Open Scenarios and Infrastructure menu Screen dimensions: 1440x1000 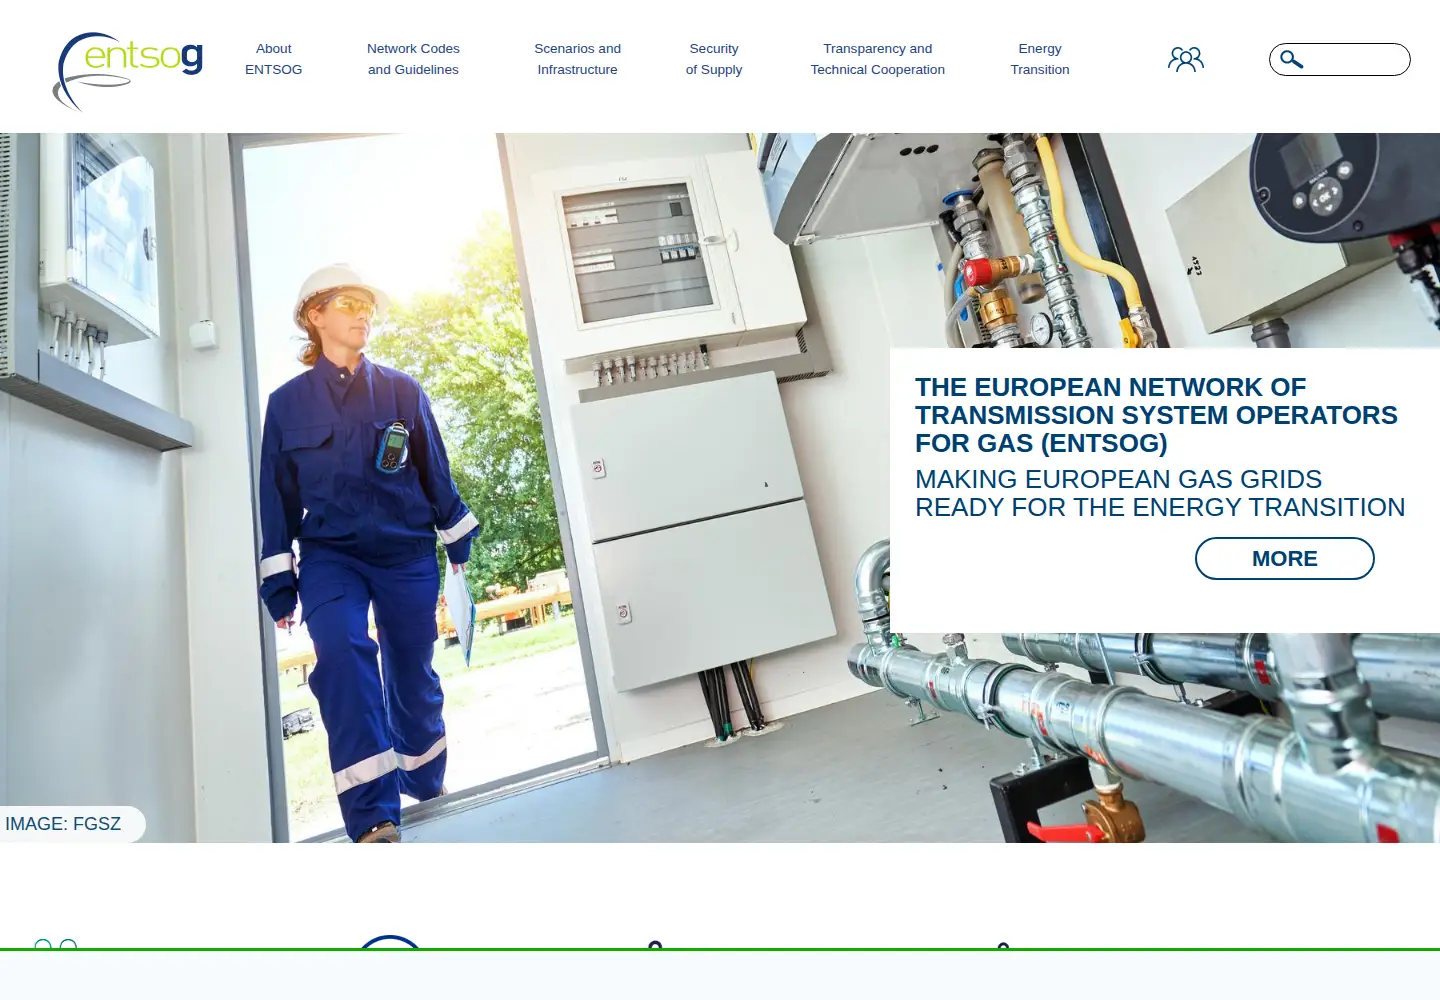click(577, 59)
